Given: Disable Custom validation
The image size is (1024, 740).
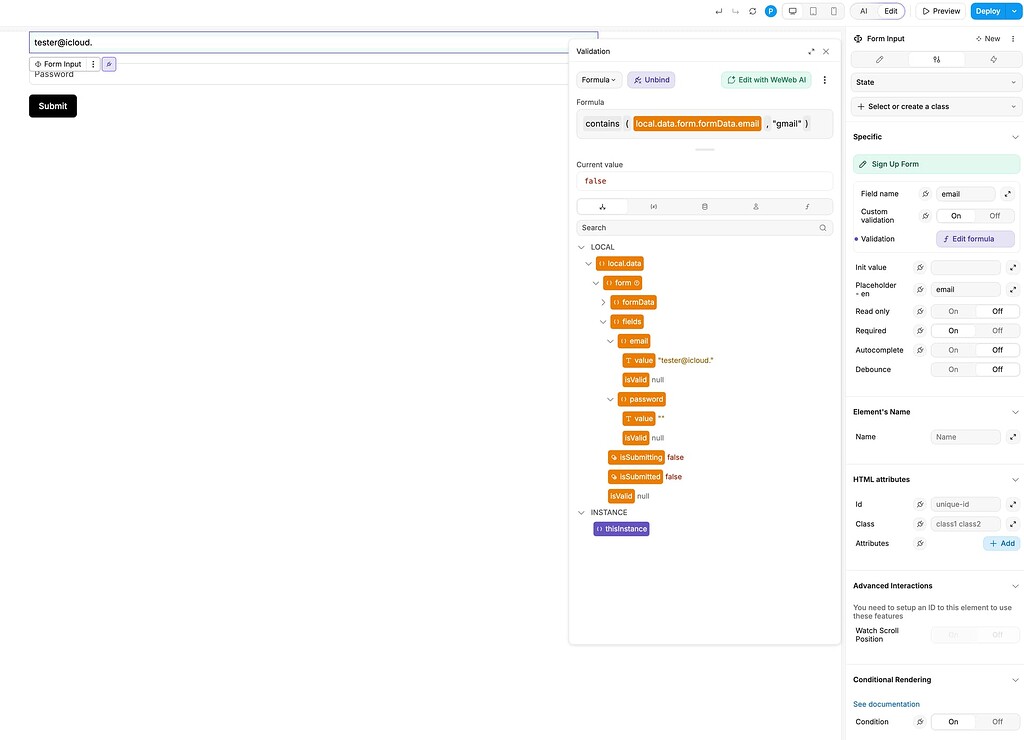Looking at the screenshot, I should 995,215.
